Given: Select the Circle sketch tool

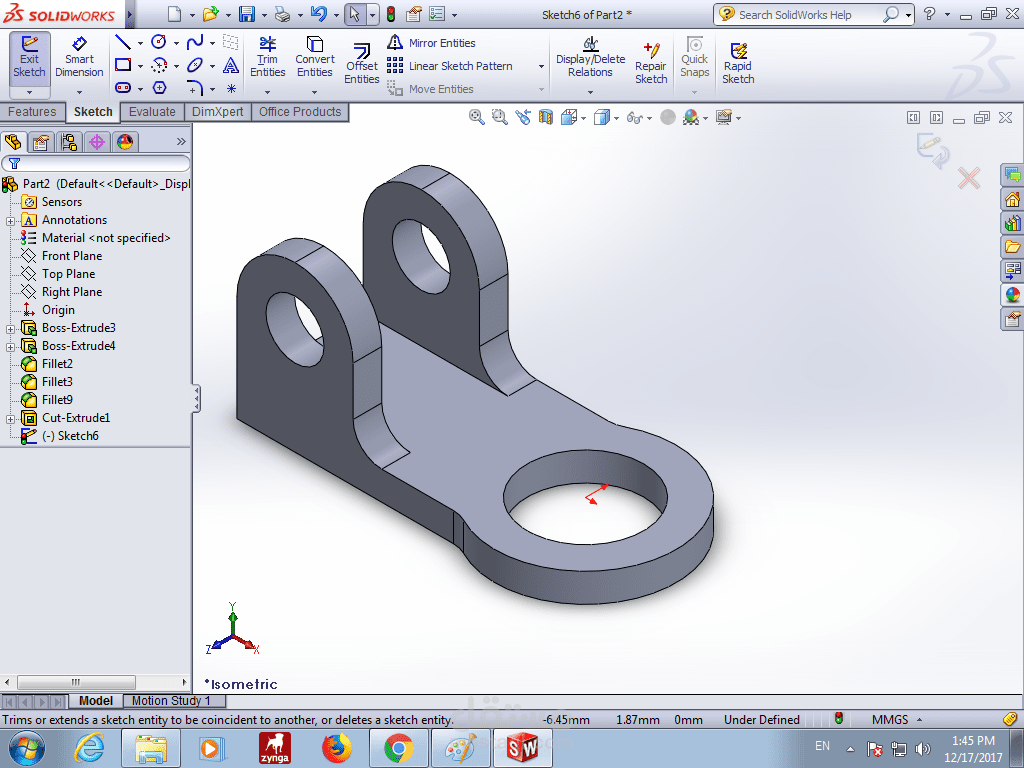Looking at the screenshot, I should (x=159, y=42).
